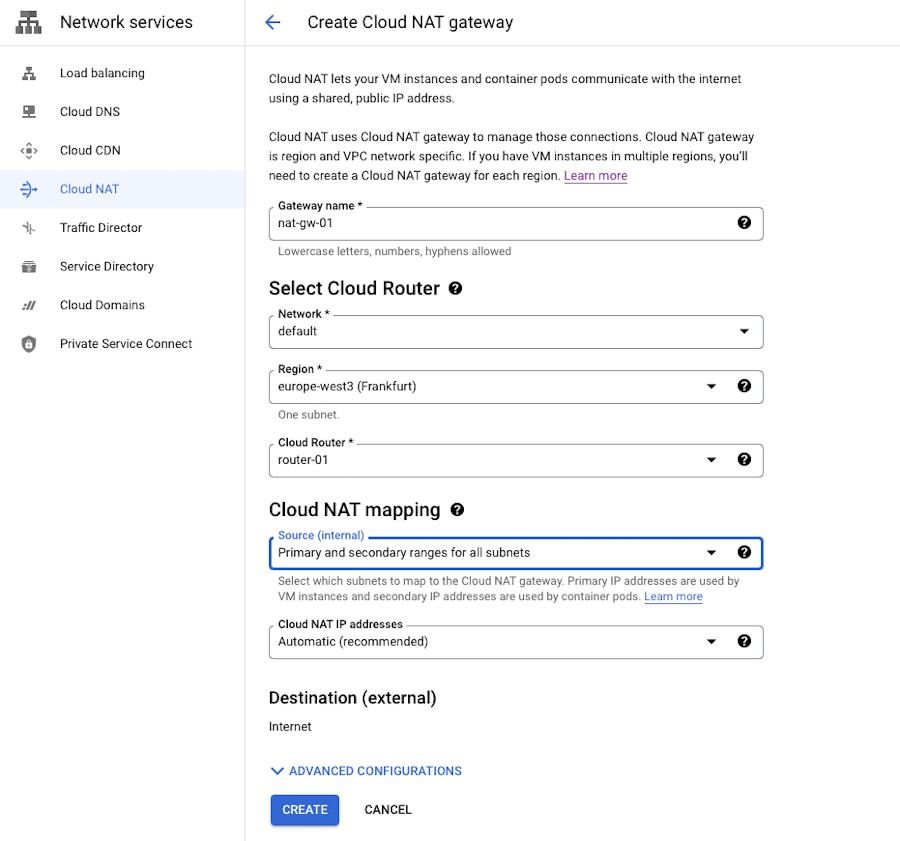Viewport: 900px width, 841px height.
Task: Click the Service Directory sidebar icon
Action: [x=29, y=266]
